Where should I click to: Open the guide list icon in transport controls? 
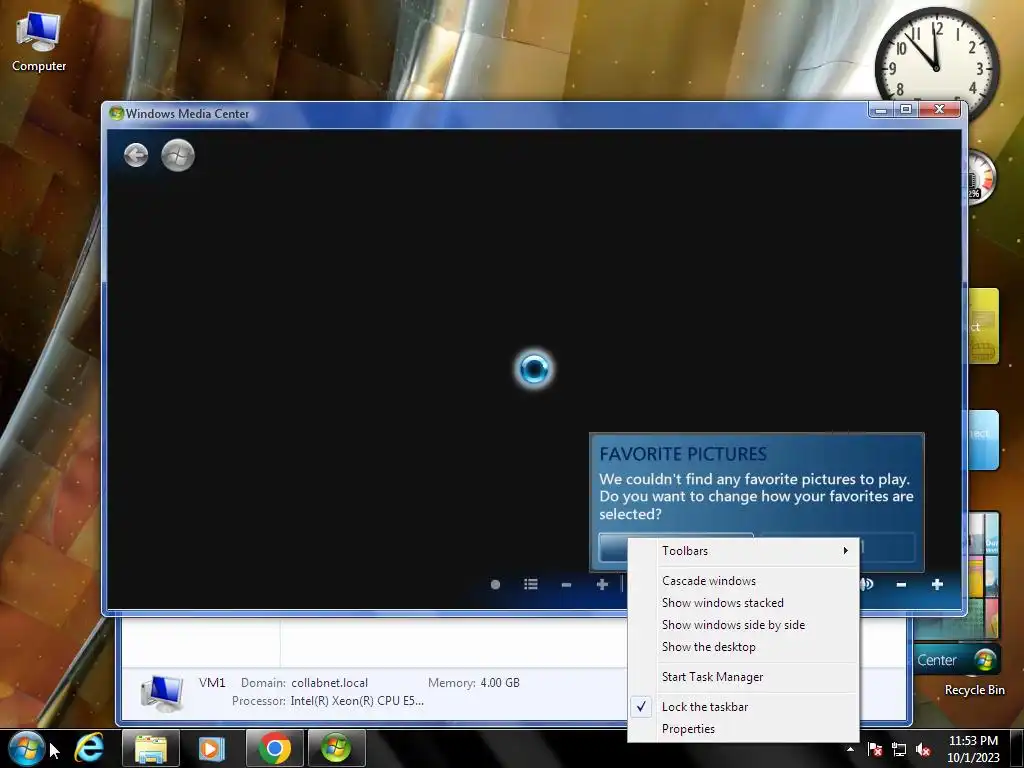(531, 584)
